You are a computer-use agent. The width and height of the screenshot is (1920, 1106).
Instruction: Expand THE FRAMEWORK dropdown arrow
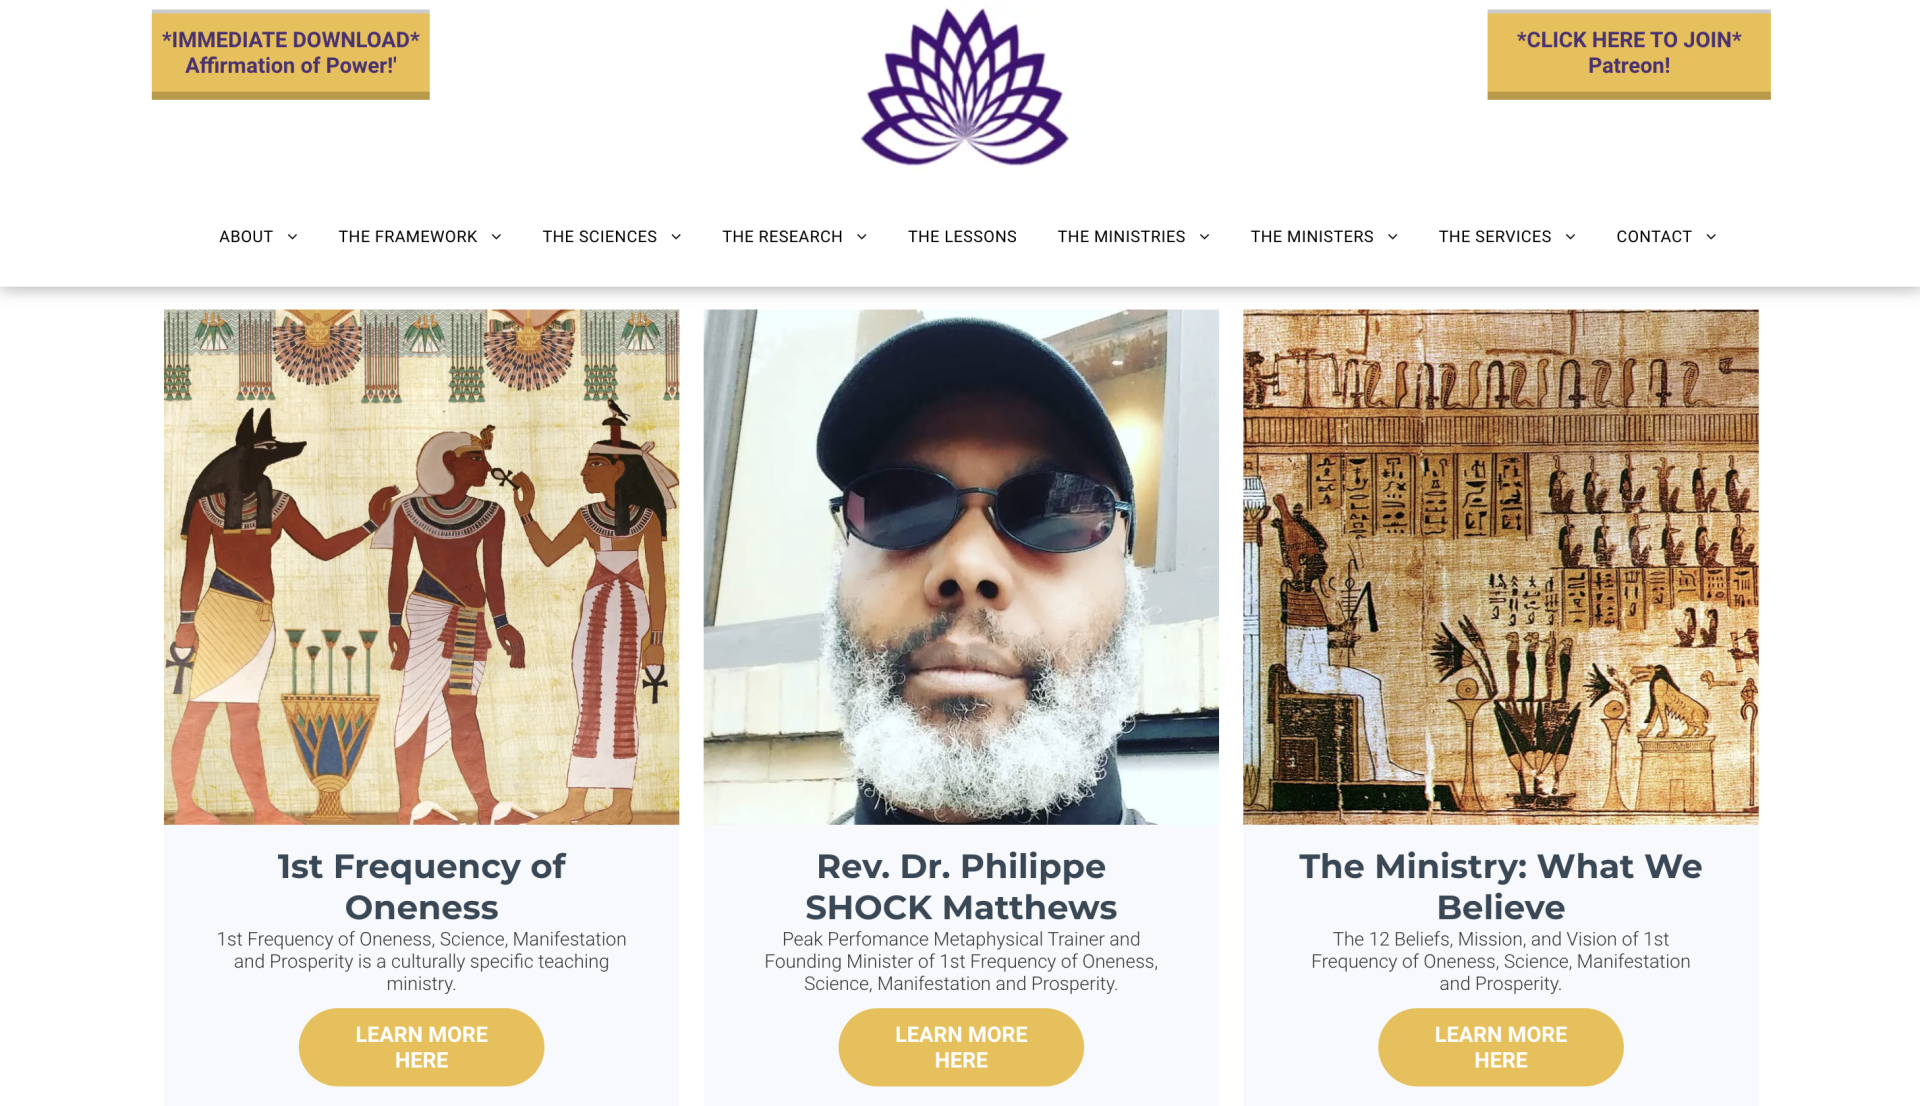pos(497,237)
